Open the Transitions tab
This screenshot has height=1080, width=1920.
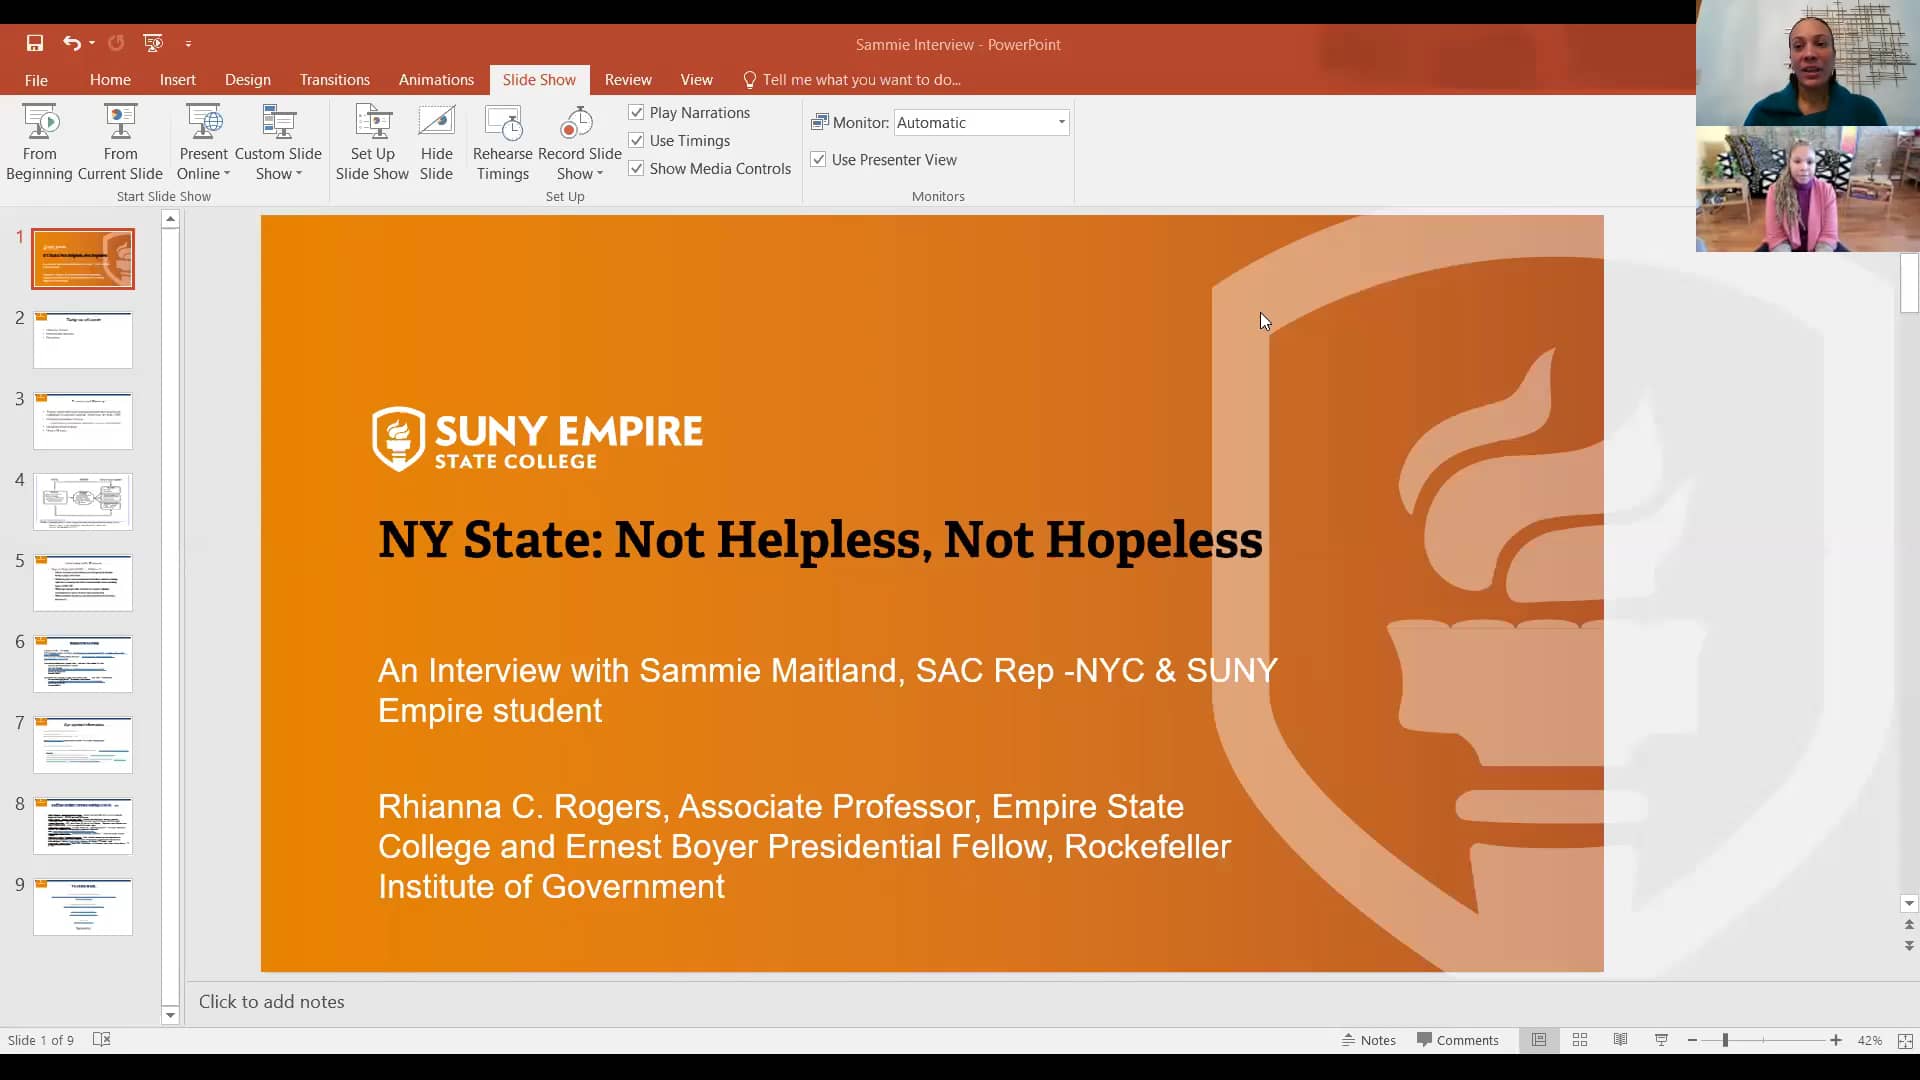point(335,80)
